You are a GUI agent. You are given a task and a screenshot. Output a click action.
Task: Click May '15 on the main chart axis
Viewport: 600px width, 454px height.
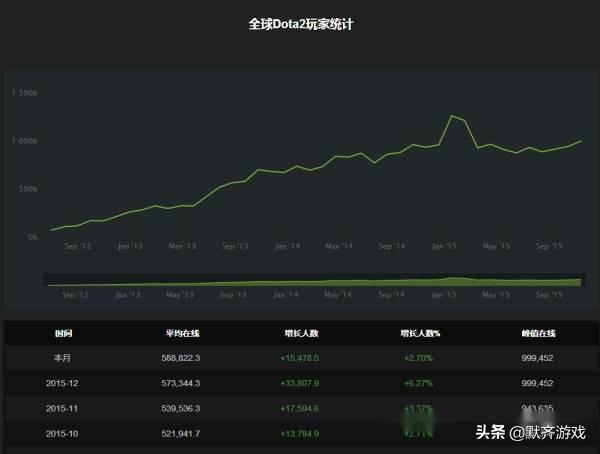click(496, 246)
